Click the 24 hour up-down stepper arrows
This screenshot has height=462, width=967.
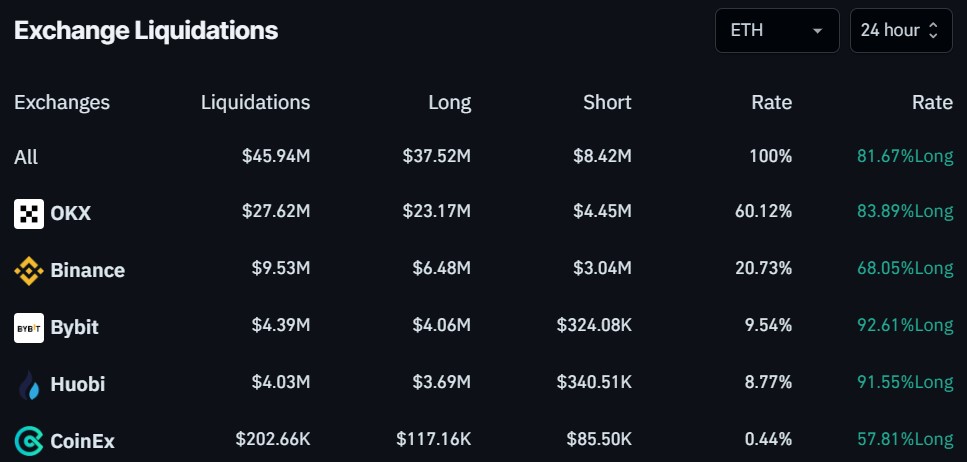click(933, 30)
